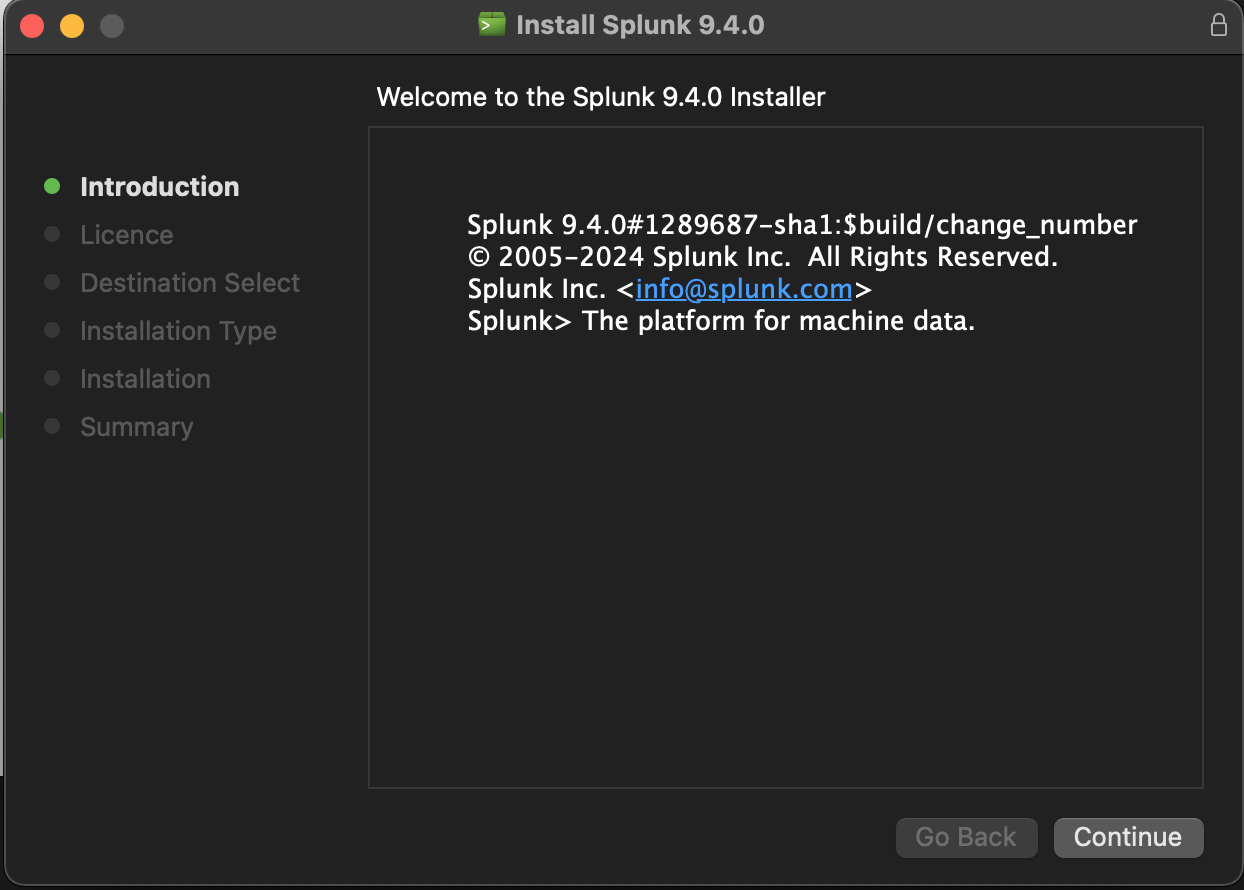The image size is (1244, 890).
Task: Open the info@splunk.com email link
Action: pos(744,289)
